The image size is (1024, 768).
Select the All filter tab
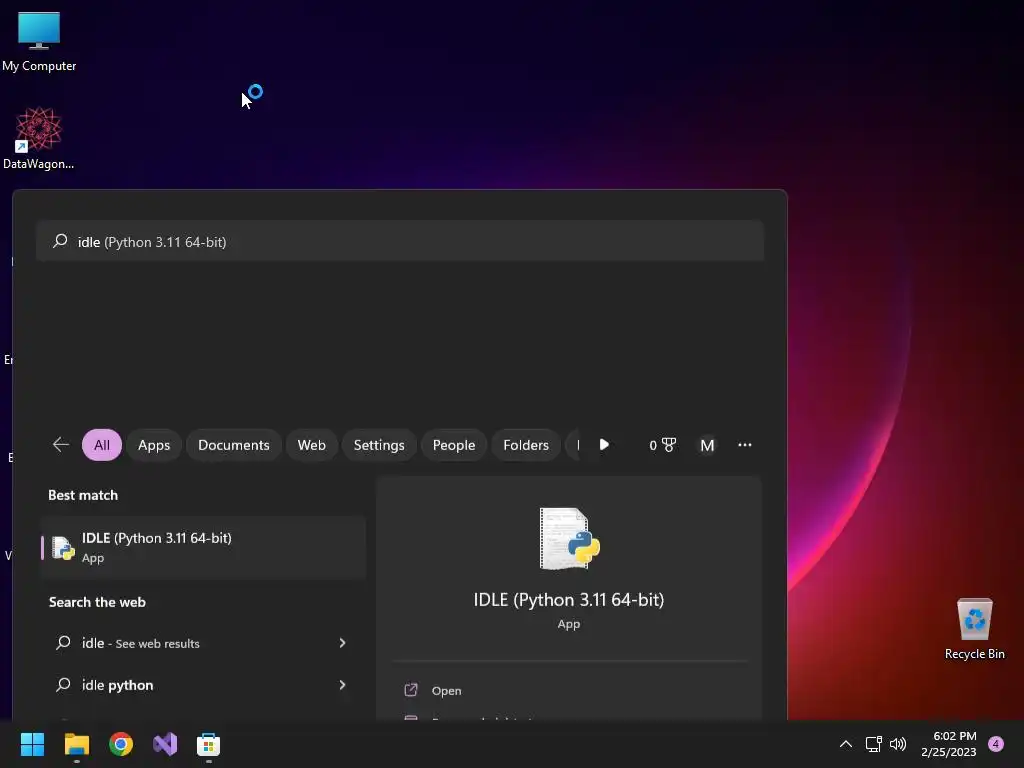tap(102, 445)
